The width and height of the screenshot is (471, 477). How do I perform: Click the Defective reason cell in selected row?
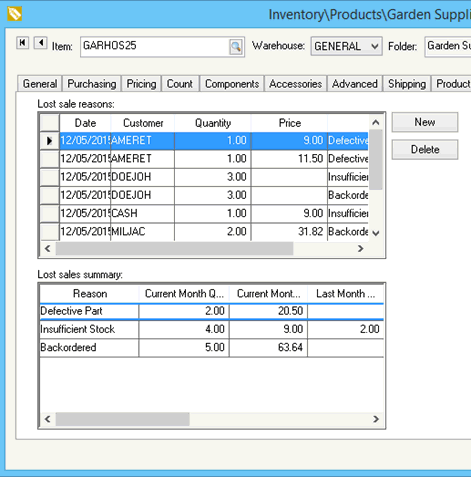point(348,141)
